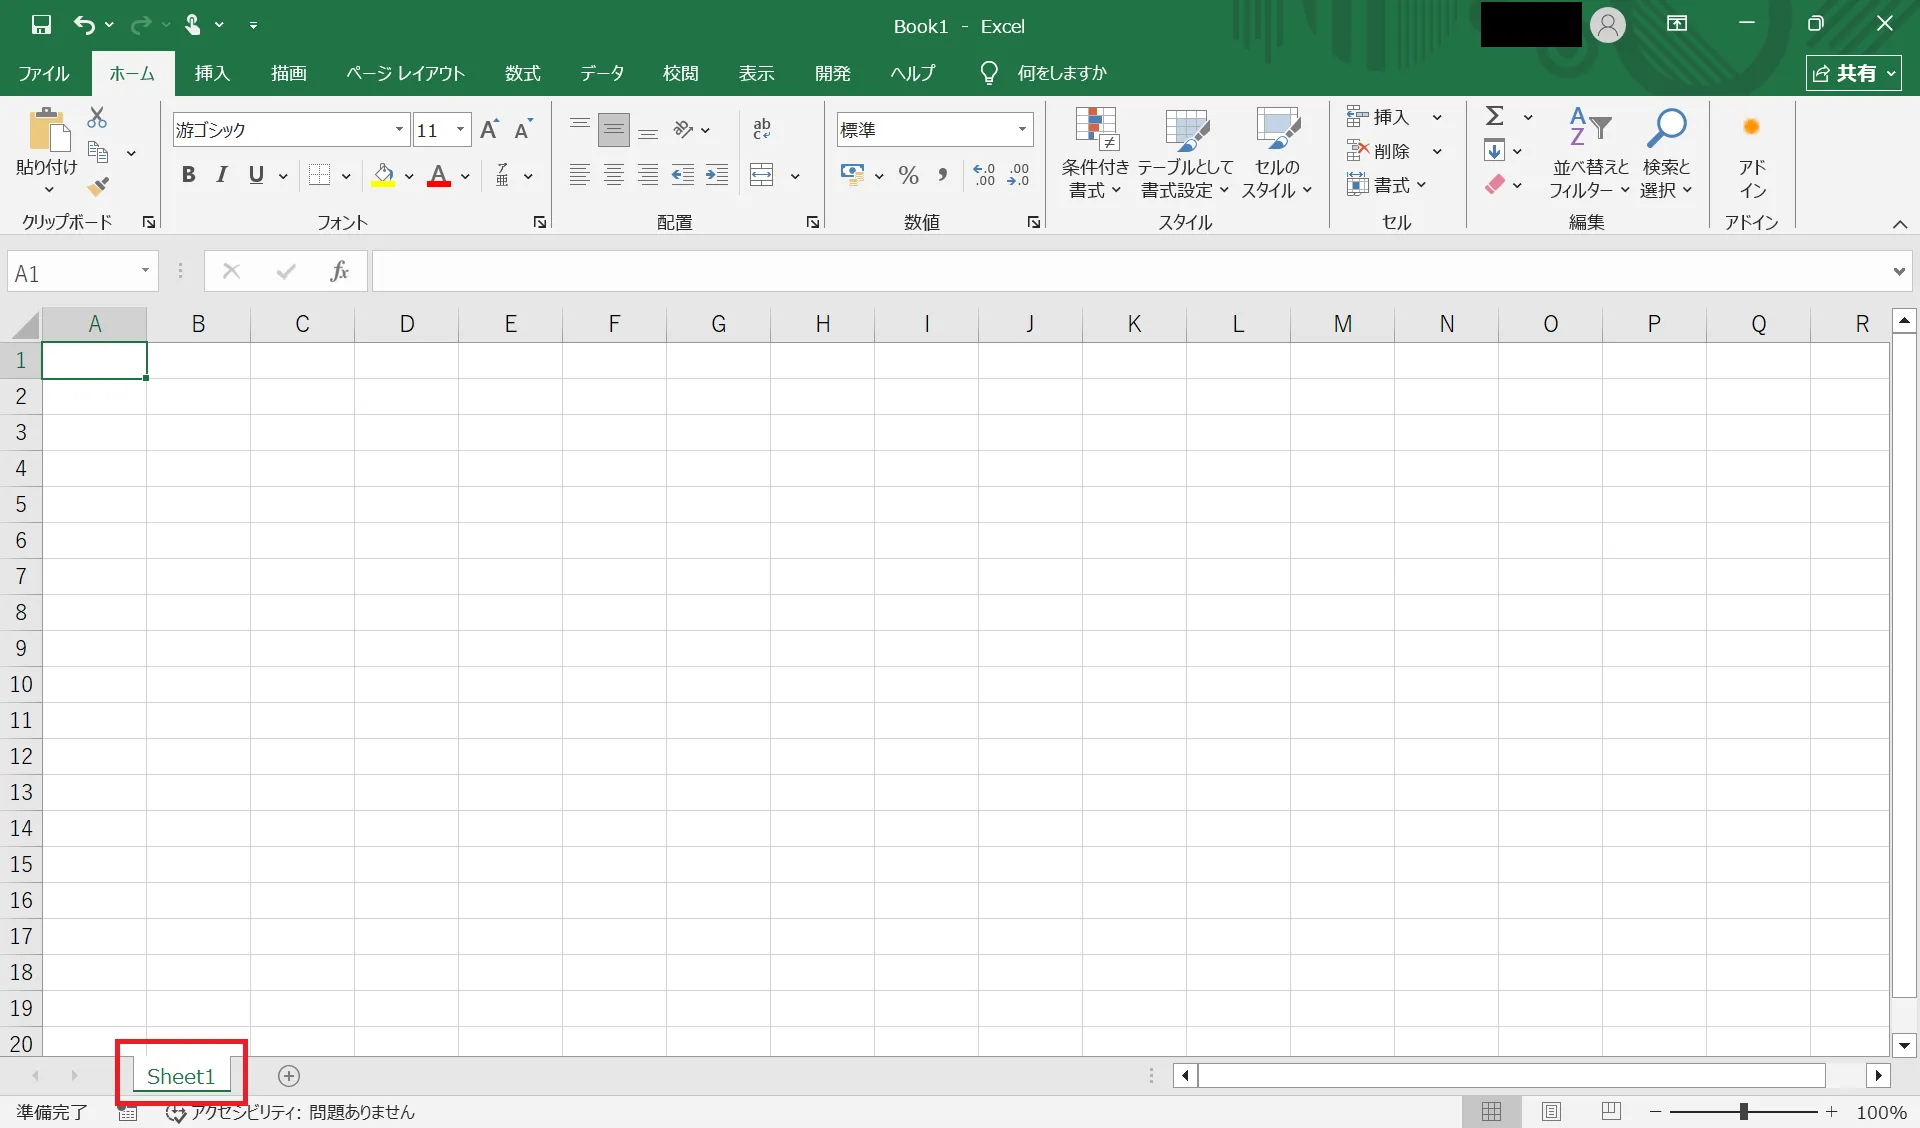
Task: Open the font name dropdown
Action: click(x=399, y=130)
